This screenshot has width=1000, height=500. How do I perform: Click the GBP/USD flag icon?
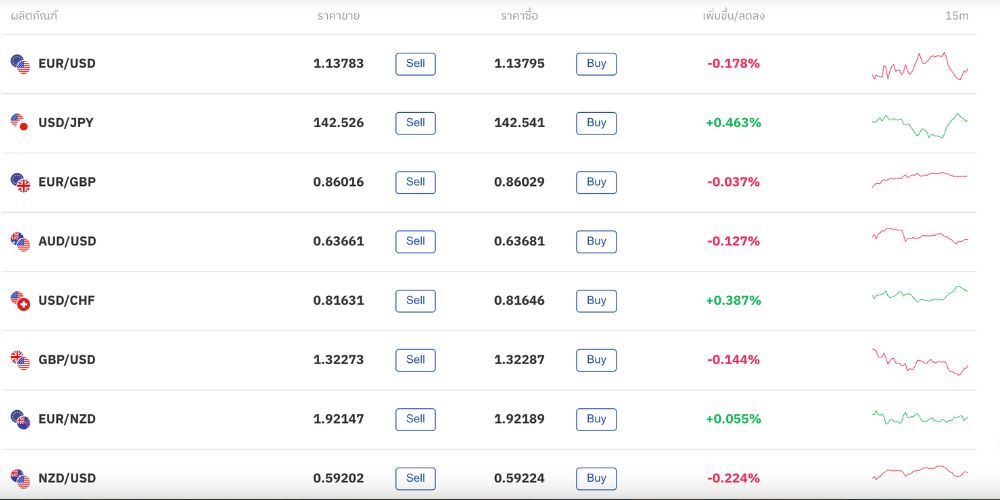tap(20, 359)
